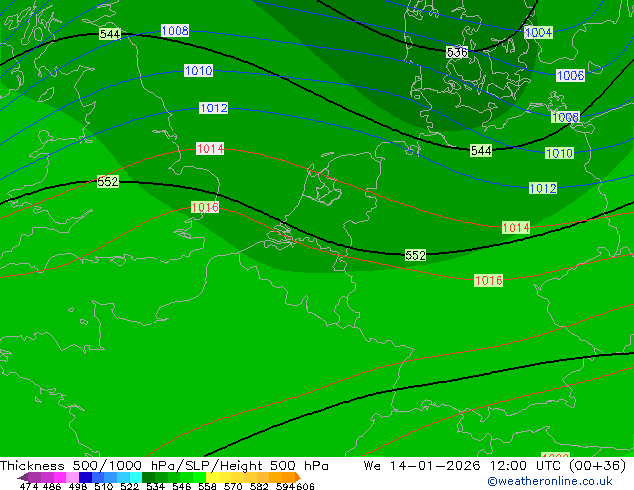Screen dimensions: 634x490
Task: Click the legend value 534
Action: click(x=155, y=486)
